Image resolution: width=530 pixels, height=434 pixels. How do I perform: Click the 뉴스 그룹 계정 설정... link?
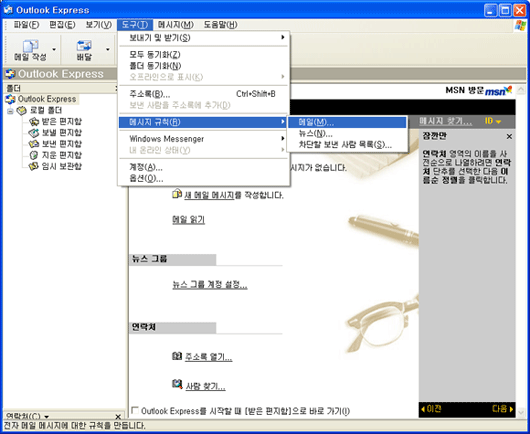click(x=210, y=285)
